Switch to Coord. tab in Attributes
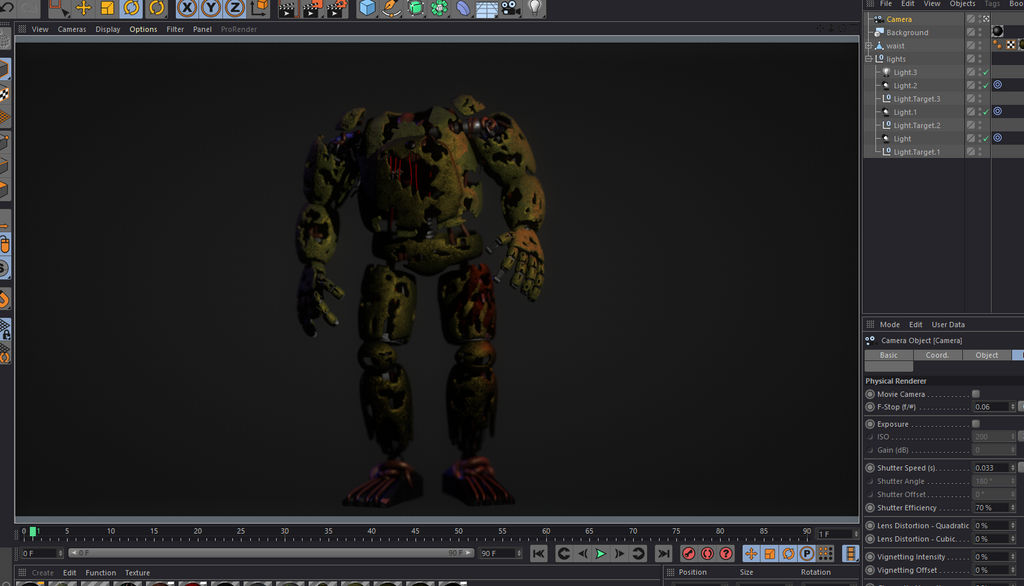Image resolution: width=1024 pixels, height=586 pixels. pos(937,355)
